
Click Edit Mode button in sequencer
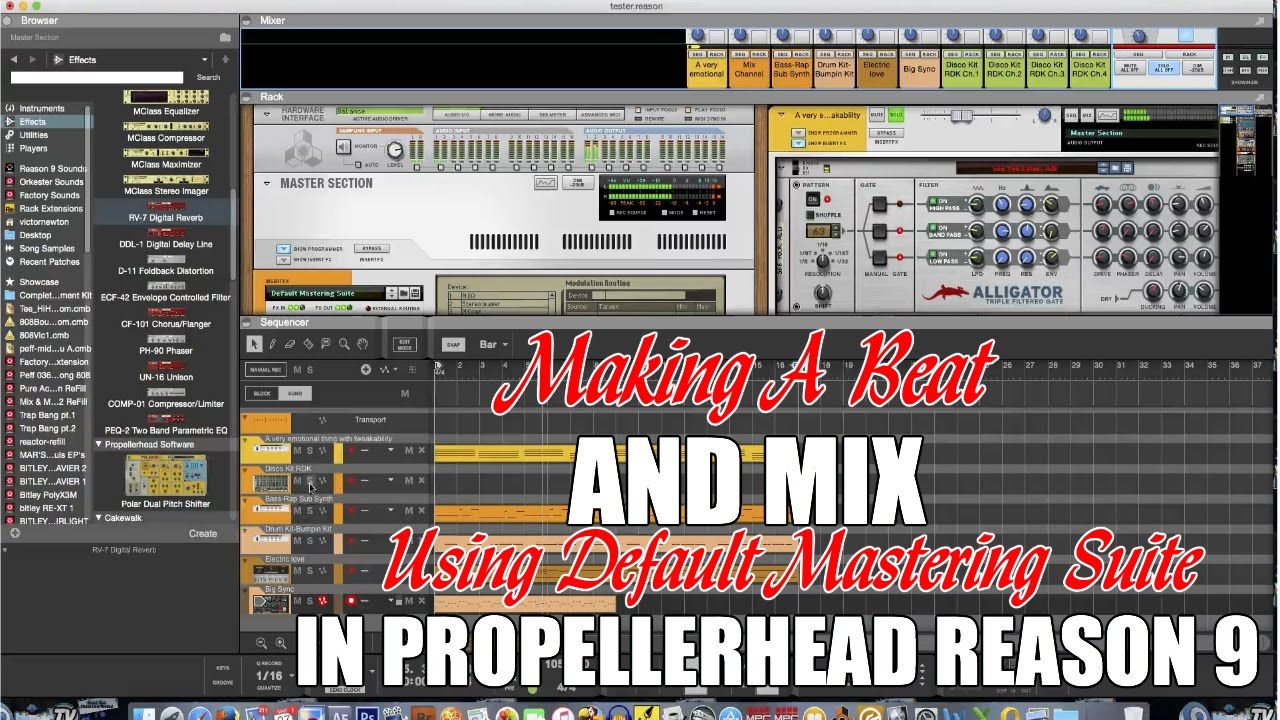(x=405, y=344)
